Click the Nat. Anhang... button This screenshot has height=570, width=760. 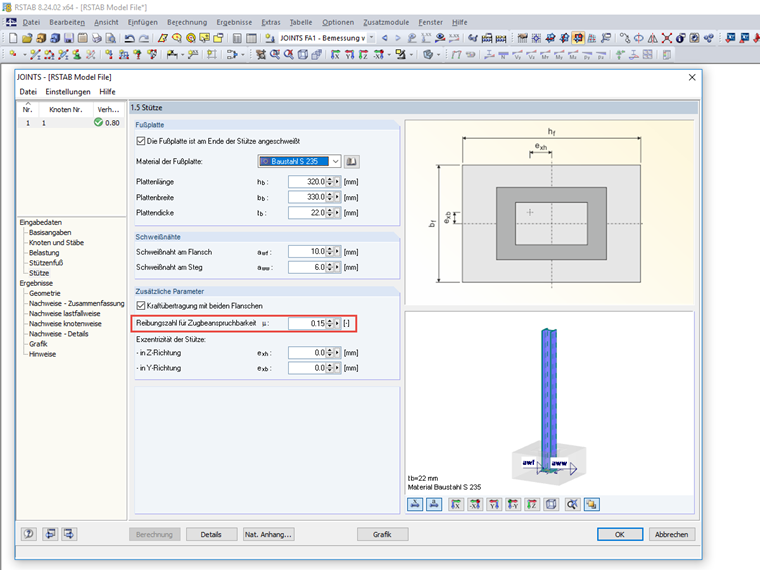[x=268, y=534]
